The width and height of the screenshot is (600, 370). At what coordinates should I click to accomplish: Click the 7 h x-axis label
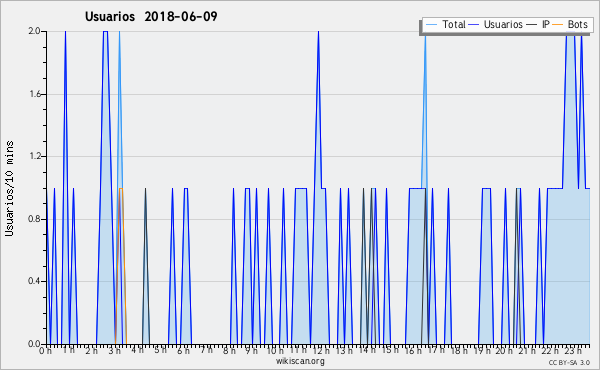click(206, 350)
